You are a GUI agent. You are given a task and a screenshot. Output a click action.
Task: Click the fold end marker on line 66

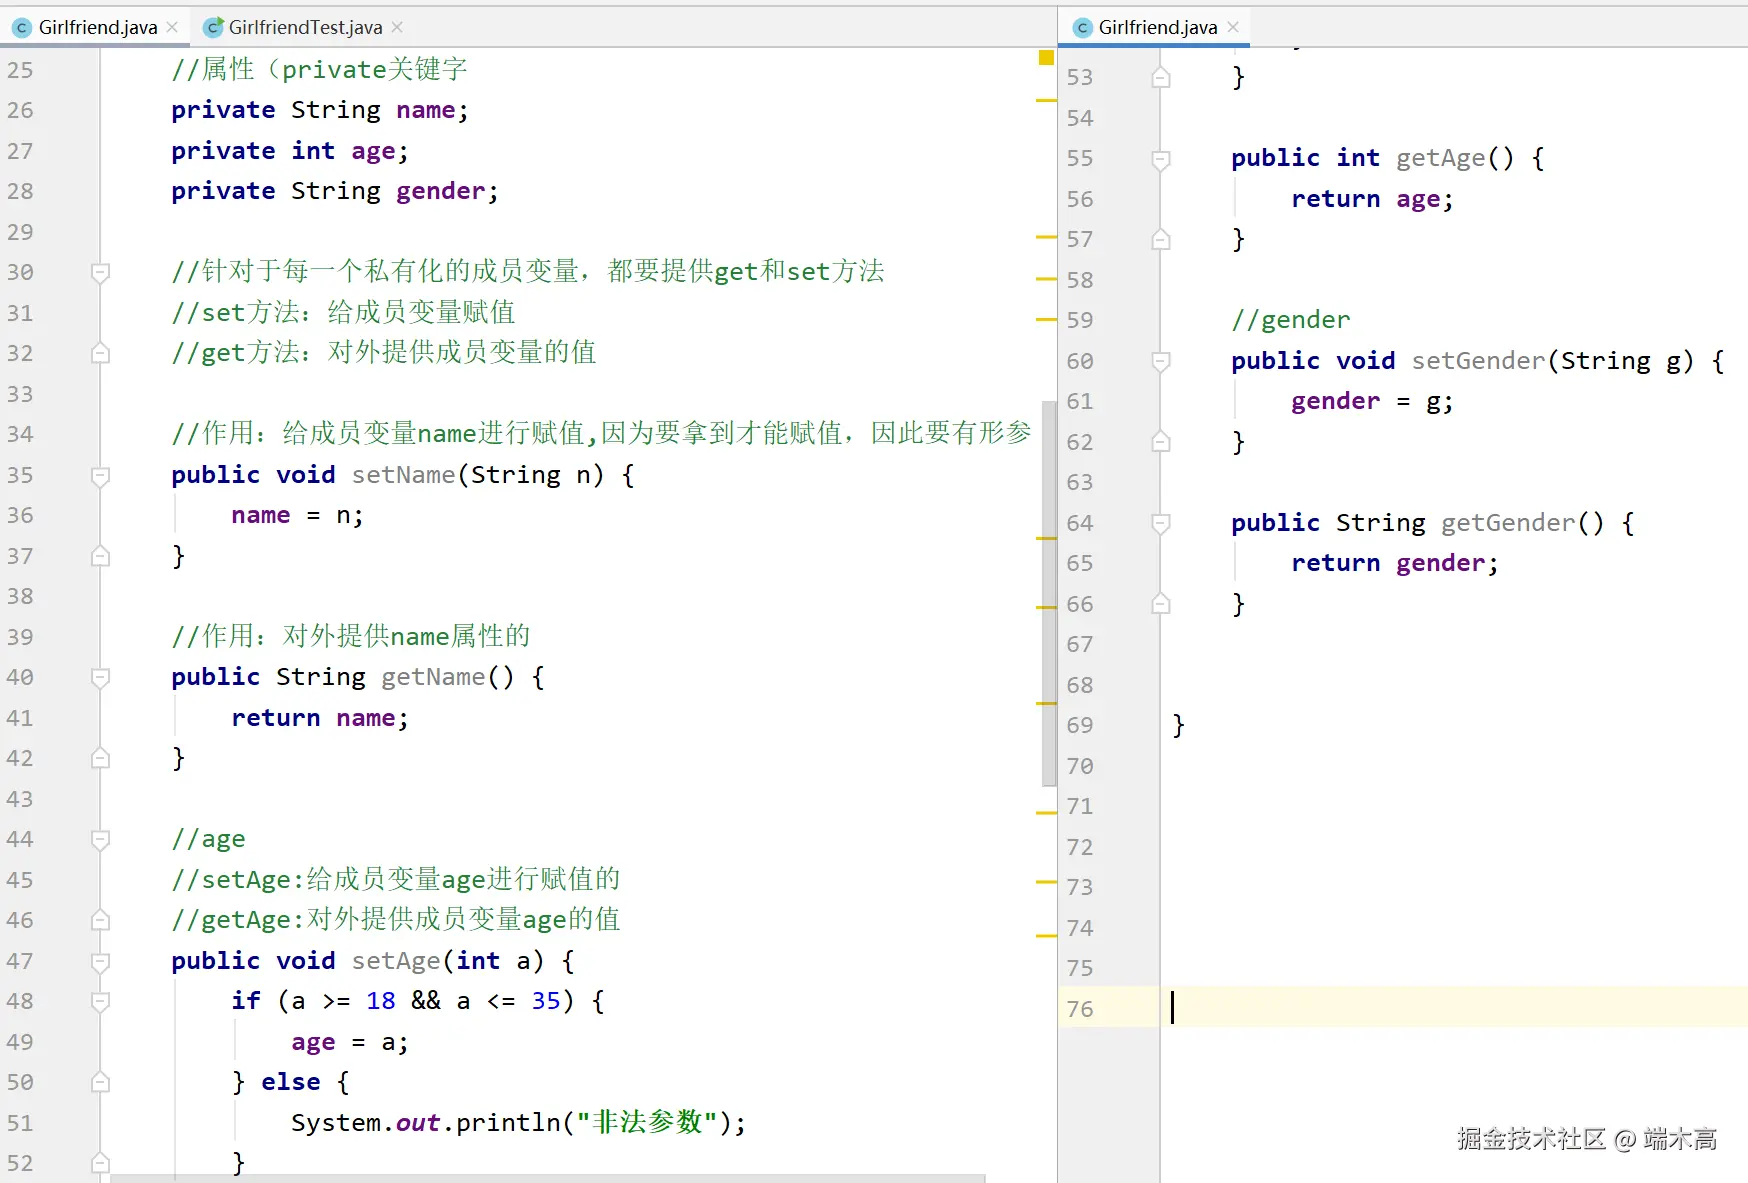tap(1161, 604)
